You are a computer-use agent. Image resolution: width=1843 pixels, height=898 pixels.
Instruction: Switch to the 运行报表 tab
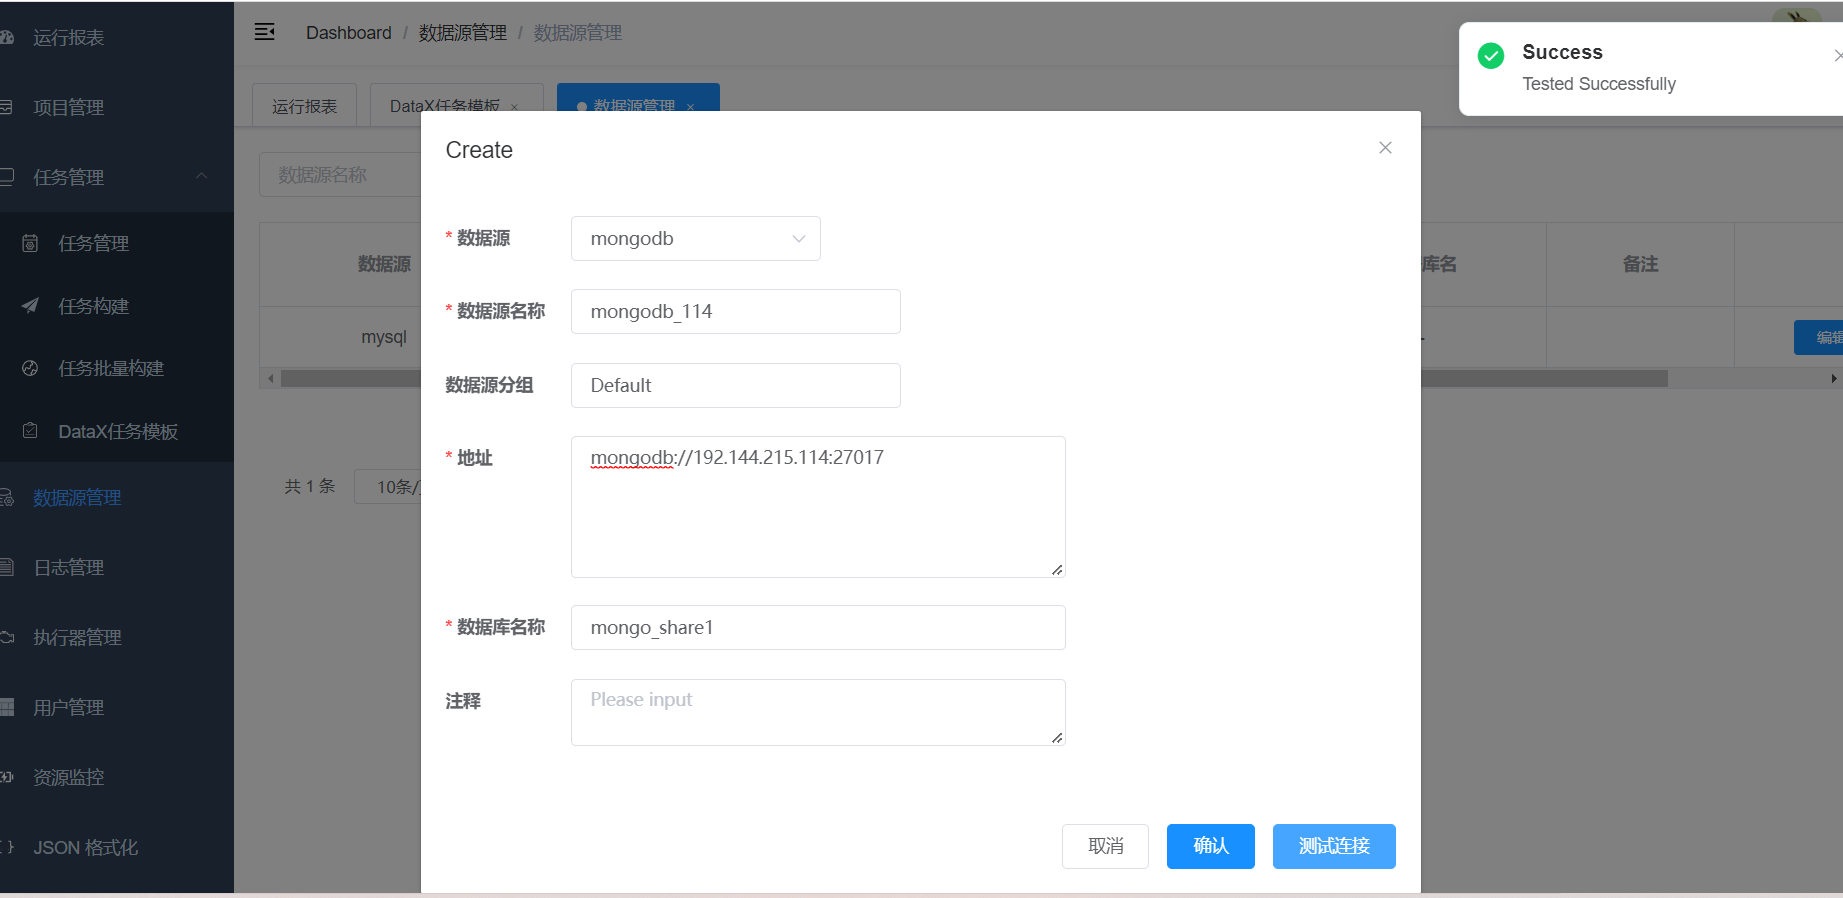[x=304, y=106]
